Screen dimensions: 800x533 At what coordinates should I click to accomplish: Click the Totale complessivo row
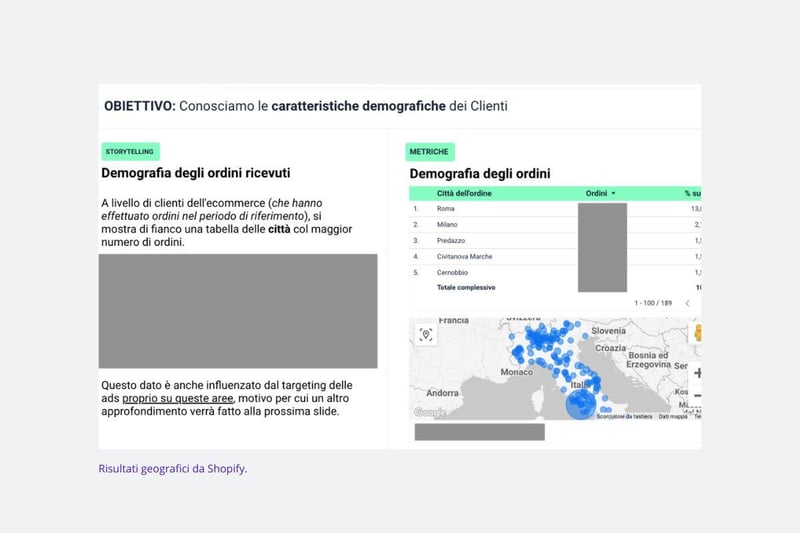tap(555, 288)
